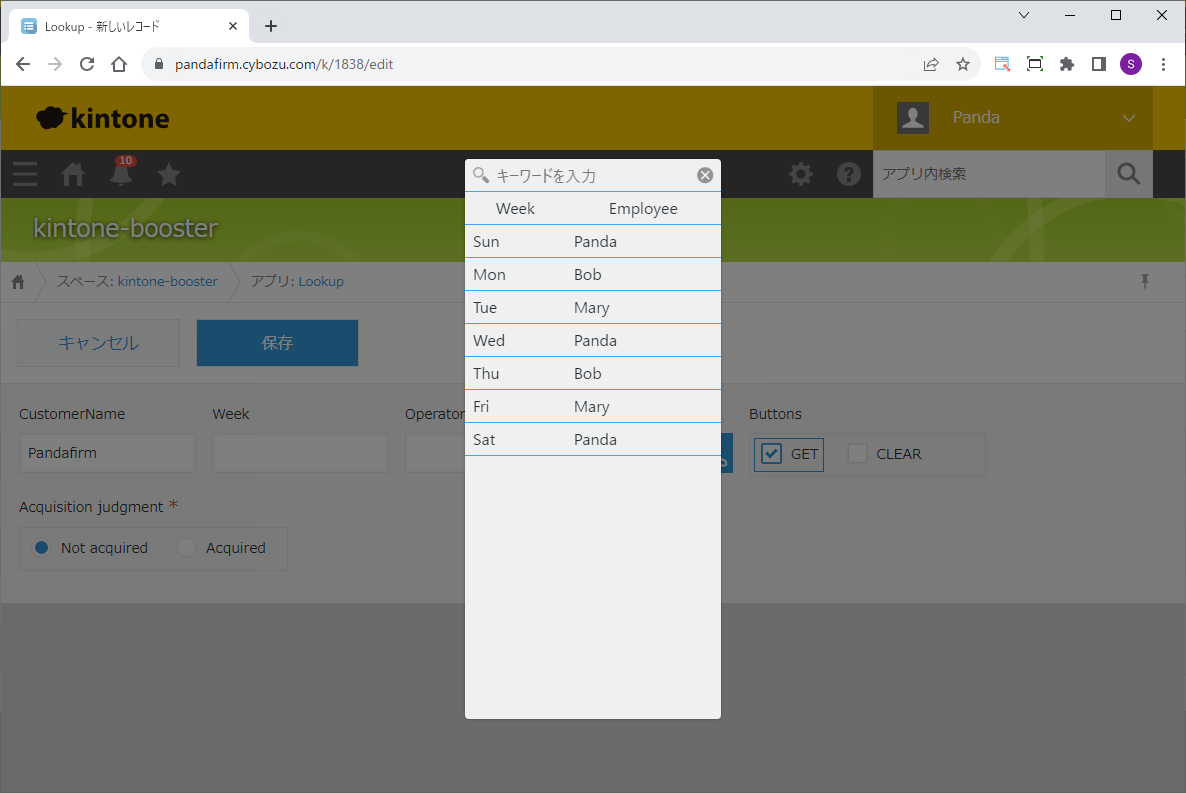1186x793 pixels.
Task: Clear the lookup keyword with X icon
Action: click(705, 175)
